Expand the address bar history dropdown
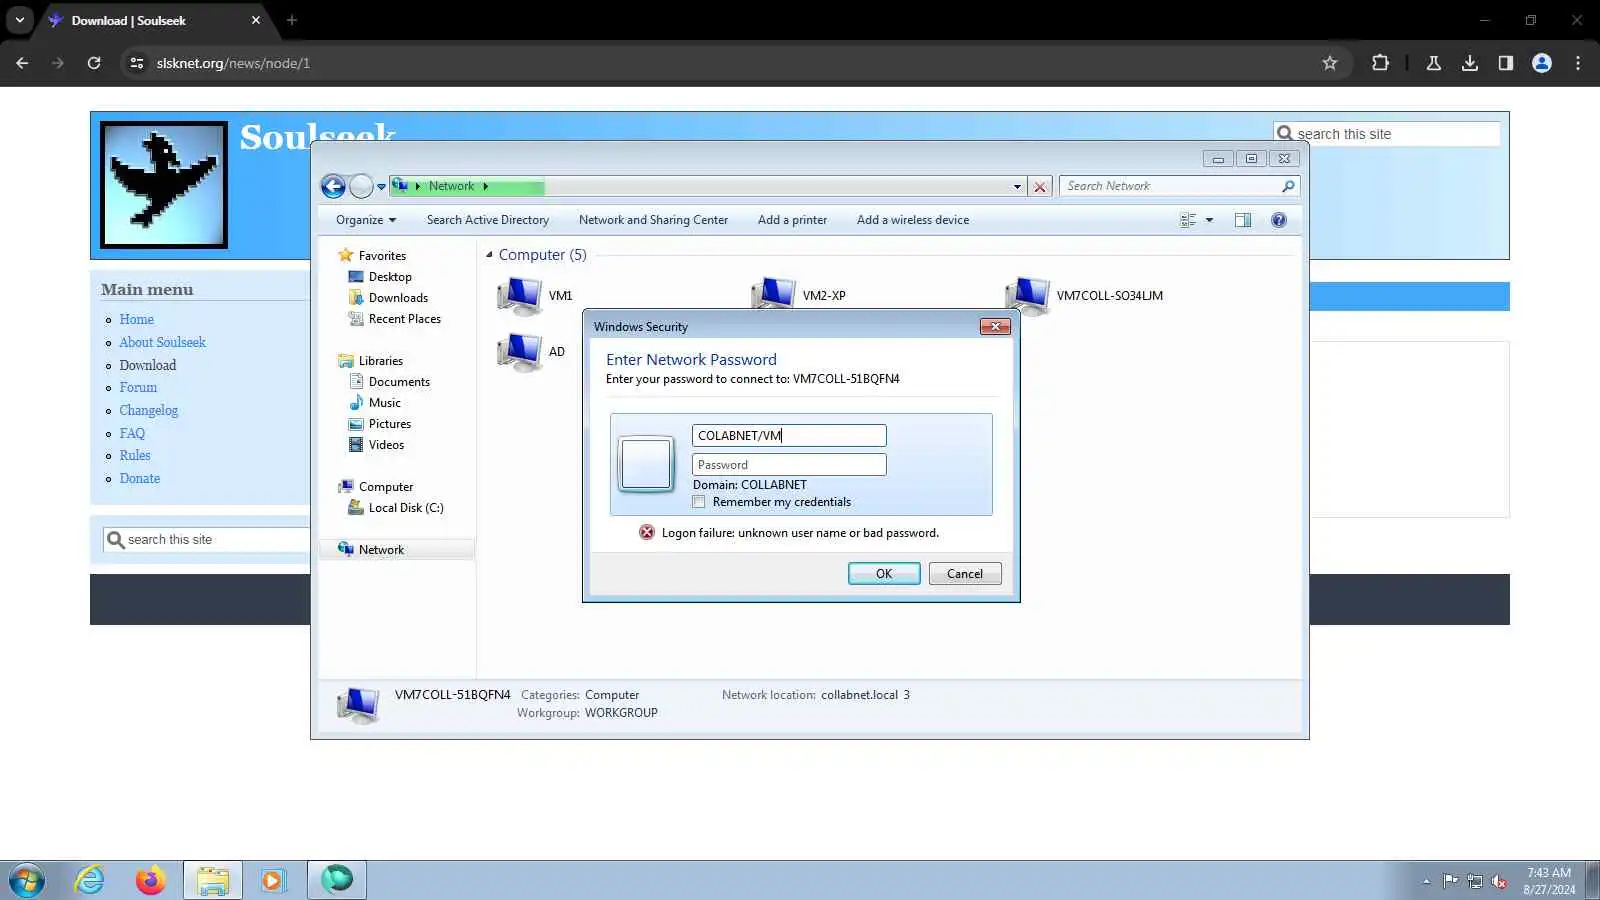 1017,187
